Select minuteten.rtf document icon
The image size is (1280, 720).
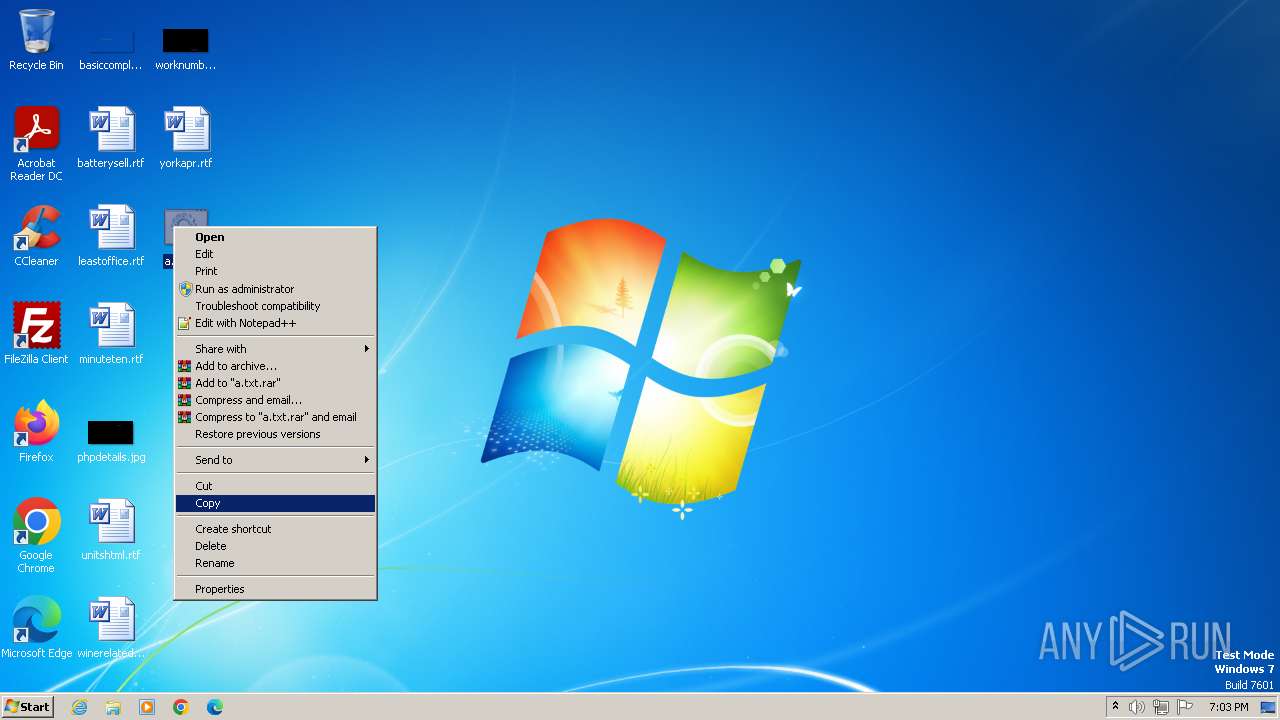point(111,334)
